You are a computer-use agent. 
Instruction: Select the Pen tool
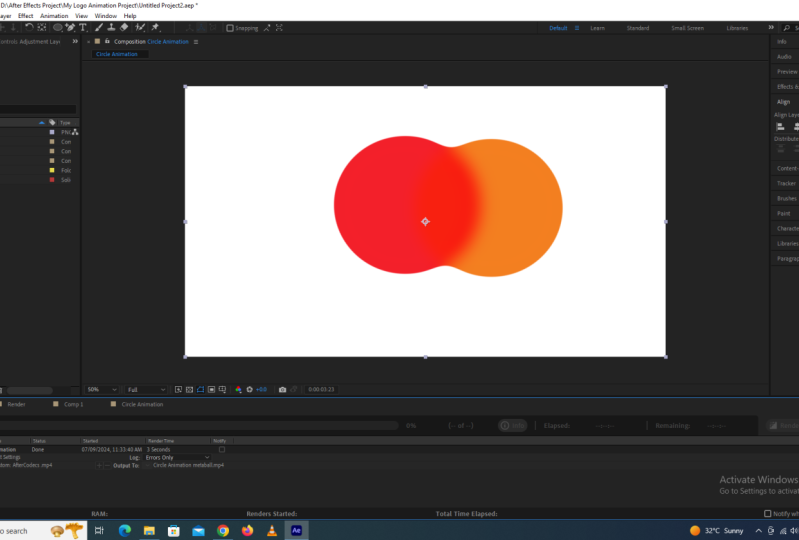(x=70, y=28)
